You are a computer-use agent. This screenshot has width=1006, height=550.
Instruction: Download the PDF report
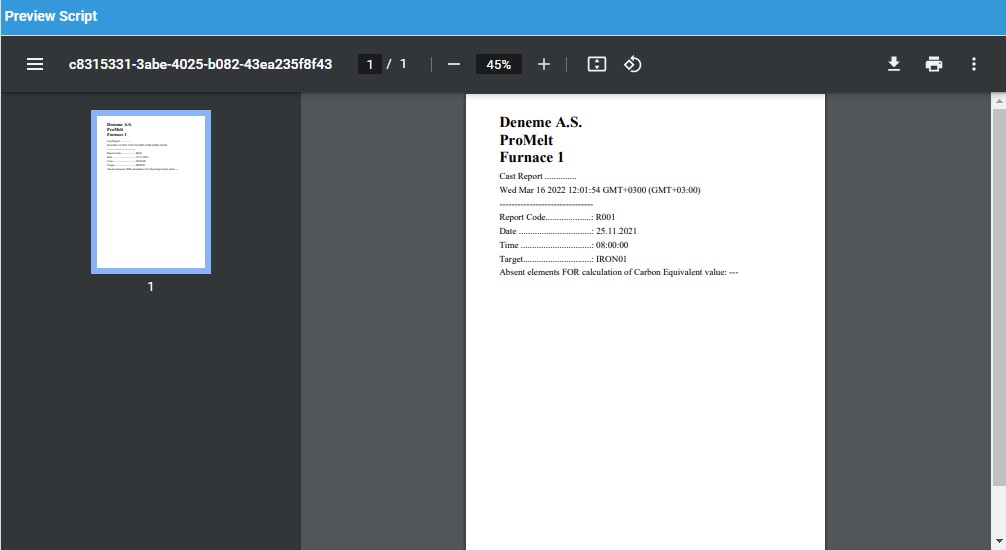pos(894,64)
